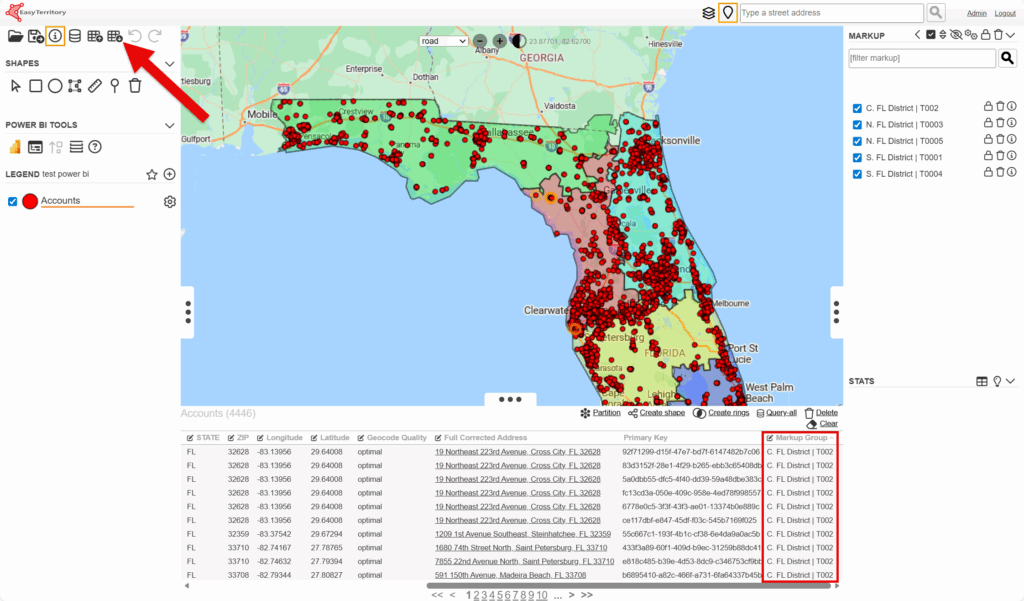Click the map zoom in plus button
The height and width of the screenshot is (601, 1024).
click(x=499, y=41)
